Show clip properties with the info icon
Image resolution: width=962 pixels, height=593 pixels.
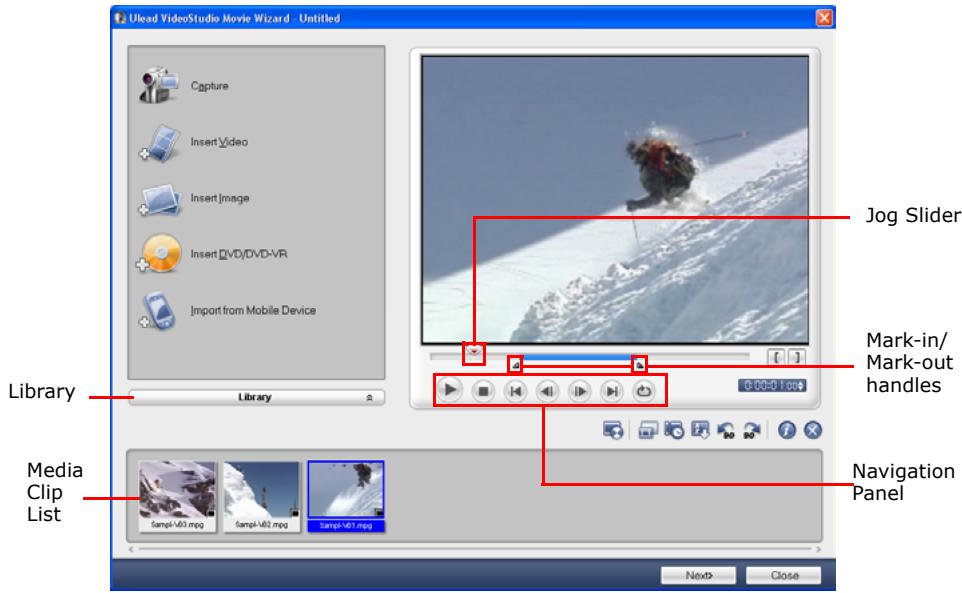787,430
